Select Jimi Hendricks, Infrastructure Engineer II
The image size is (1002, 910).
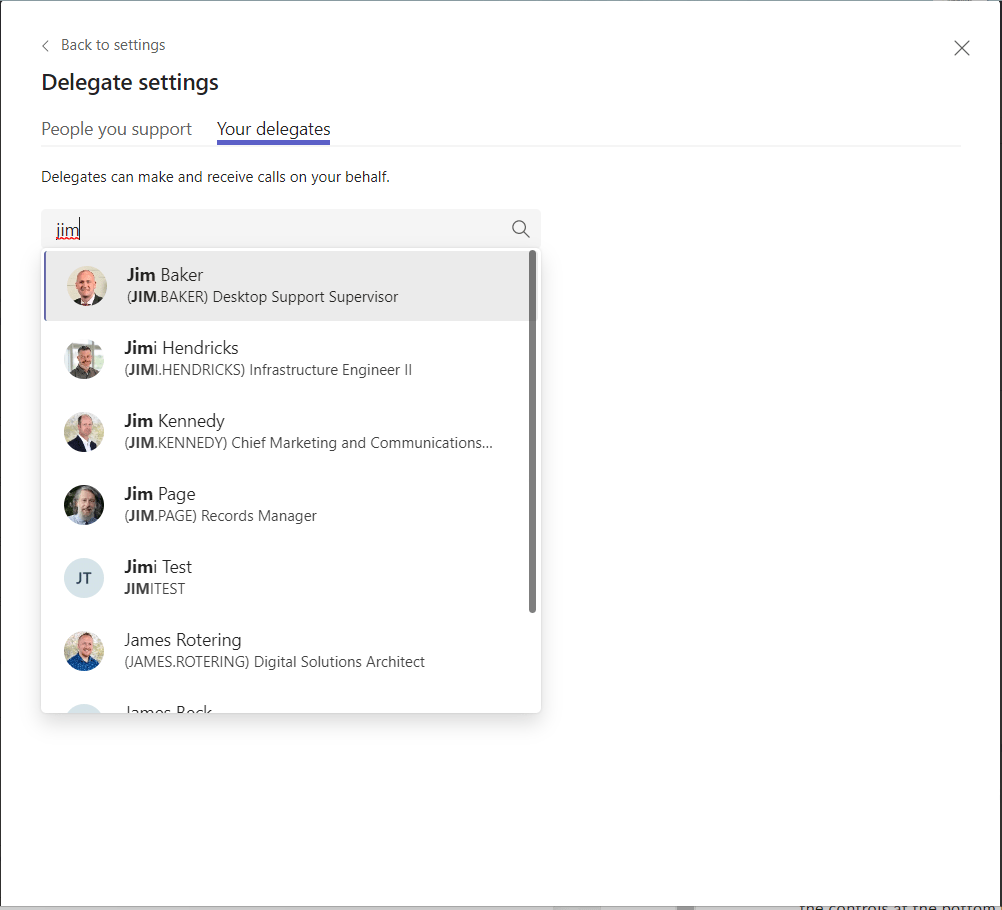coord(280,358)
